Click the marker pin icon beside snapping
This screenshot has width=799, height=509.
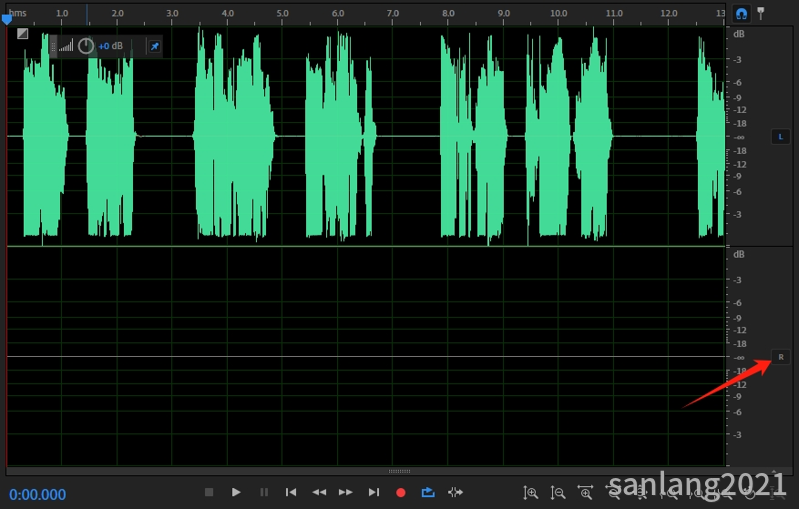pos(761,13)
